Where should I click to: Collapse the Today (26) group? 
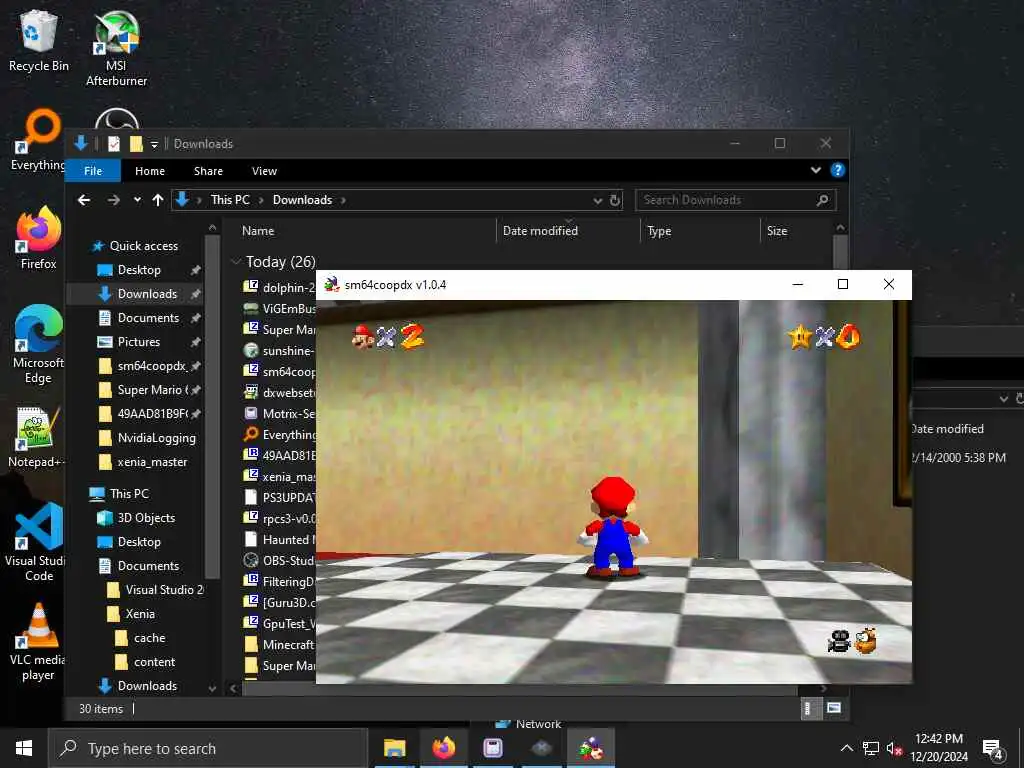click(x=236, y=261)
